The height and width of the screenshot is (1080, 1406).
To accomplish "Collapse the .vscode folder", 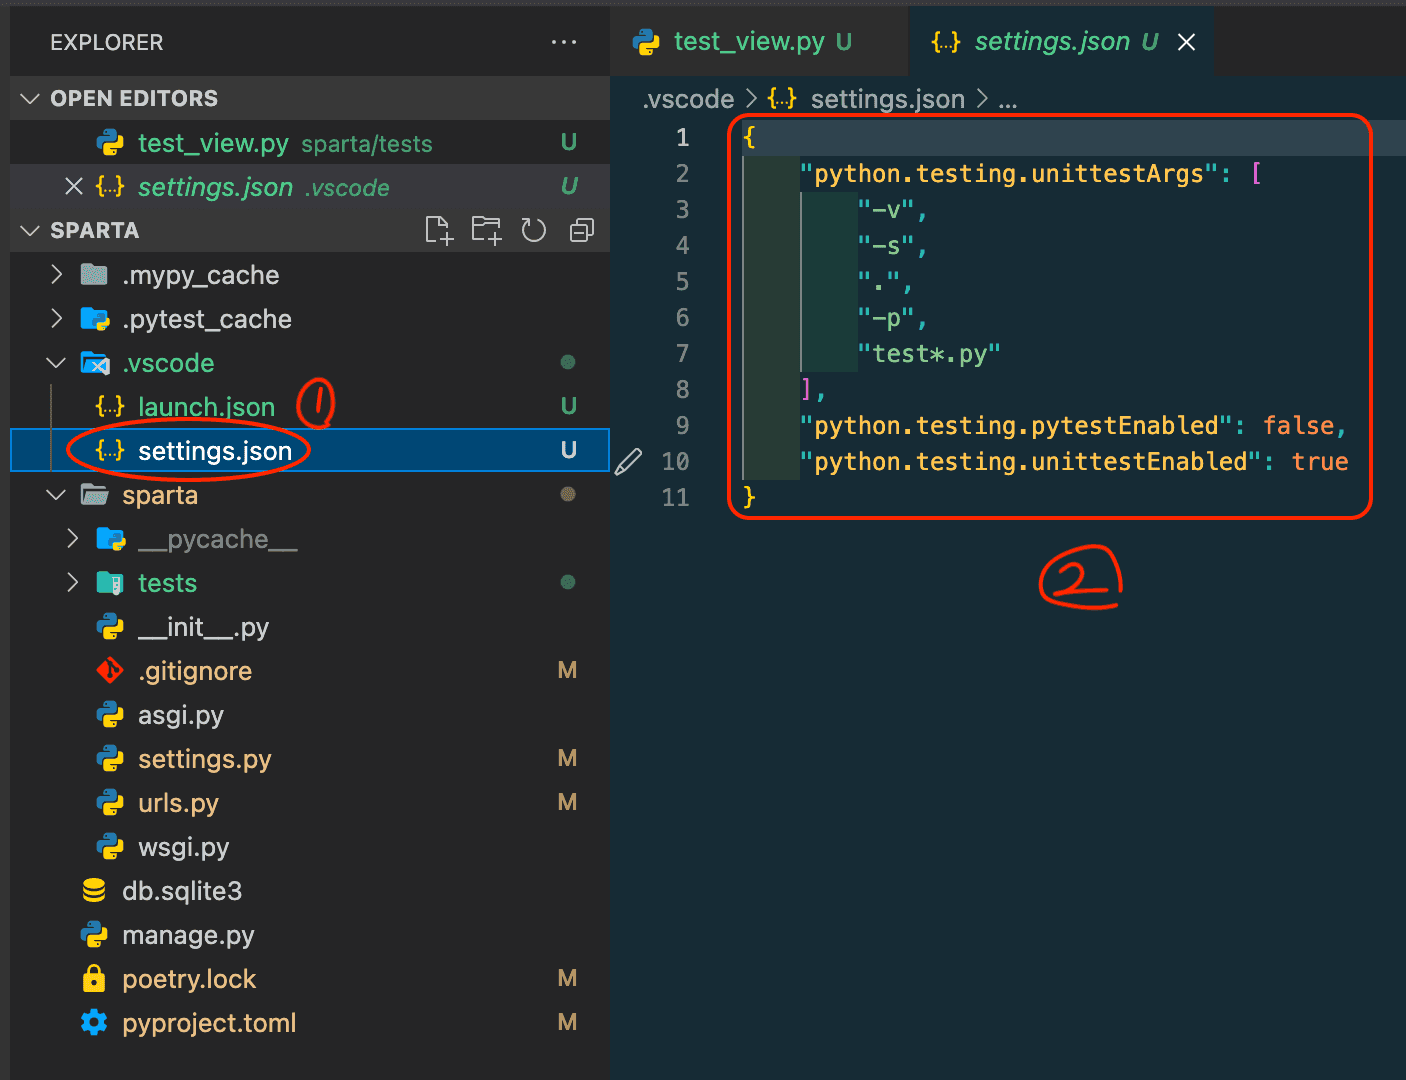I will (55, 362).
